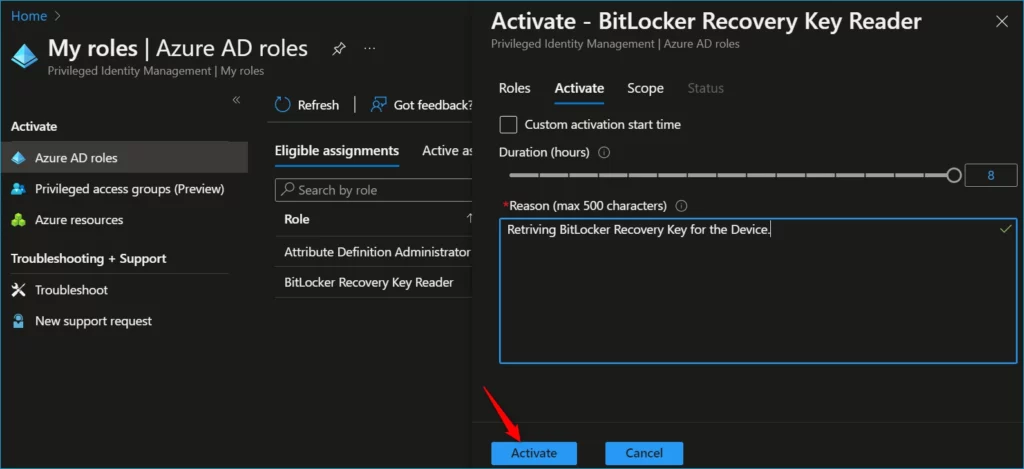Sort by the Role column header
1024x469 pixels.
(296, 219)
